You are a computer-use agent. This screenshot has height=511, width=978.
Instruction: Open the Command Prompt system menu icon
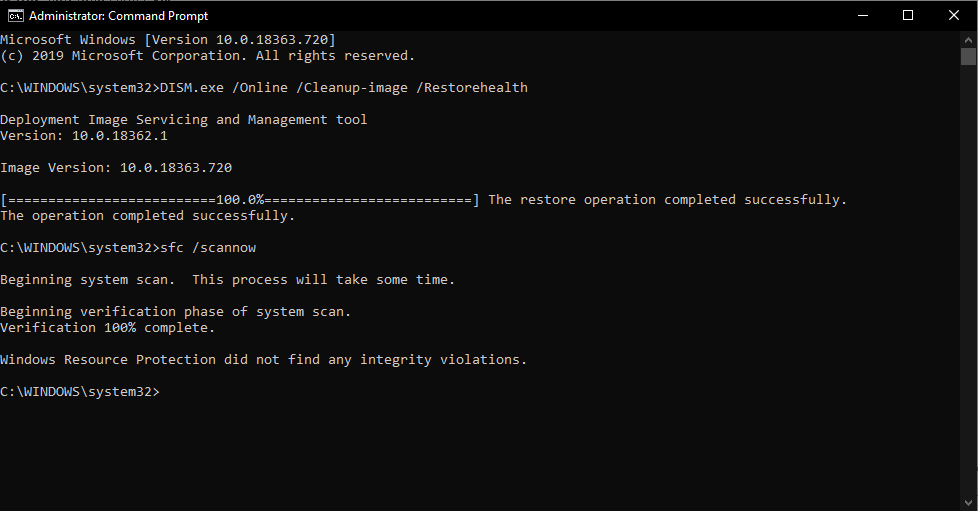16,16
